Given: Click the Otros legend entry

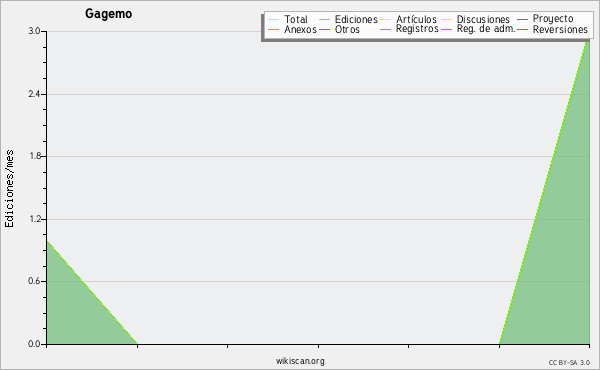Looking at the screenshot, I should pos(339,29).
